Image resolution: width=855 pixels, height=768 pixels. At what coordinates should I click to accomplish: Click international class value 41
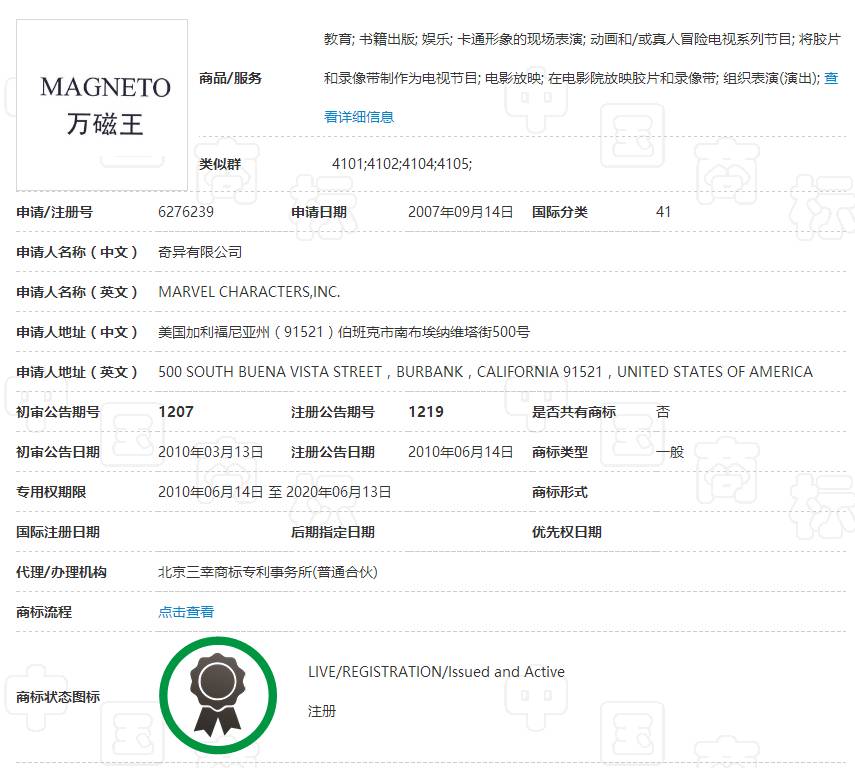pyautogui.click(x=663, y=212)
